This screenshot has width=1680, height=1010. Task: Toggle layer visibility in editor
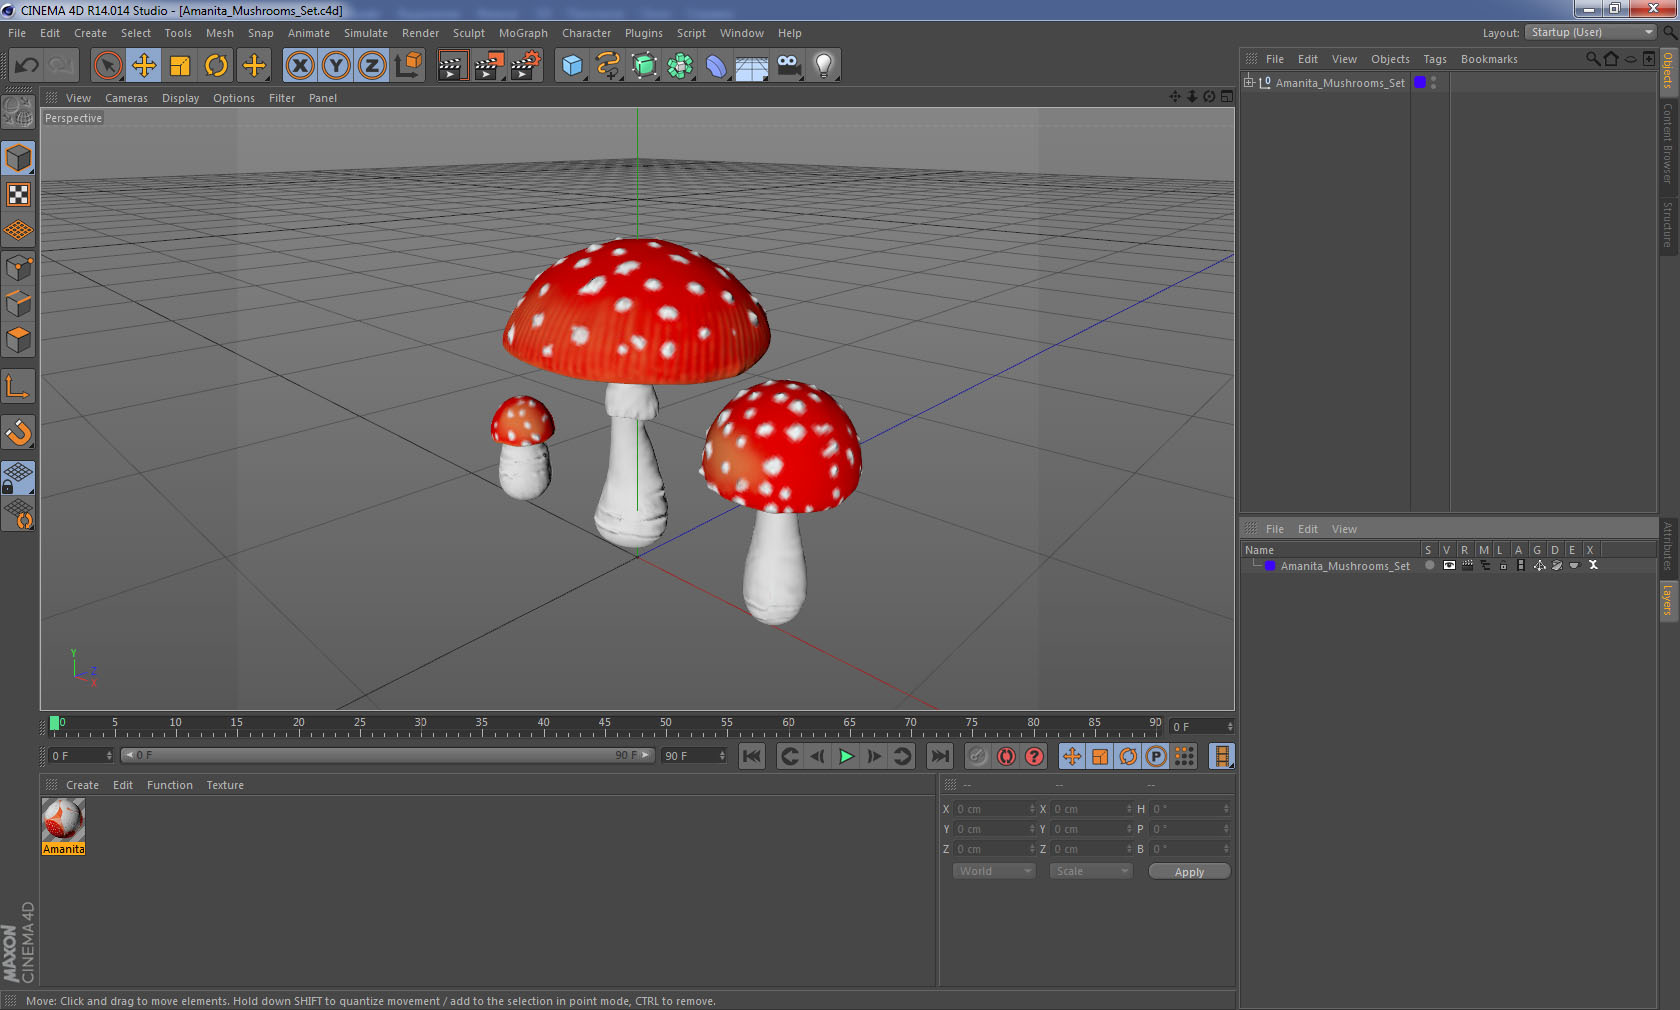(1448, 565)
